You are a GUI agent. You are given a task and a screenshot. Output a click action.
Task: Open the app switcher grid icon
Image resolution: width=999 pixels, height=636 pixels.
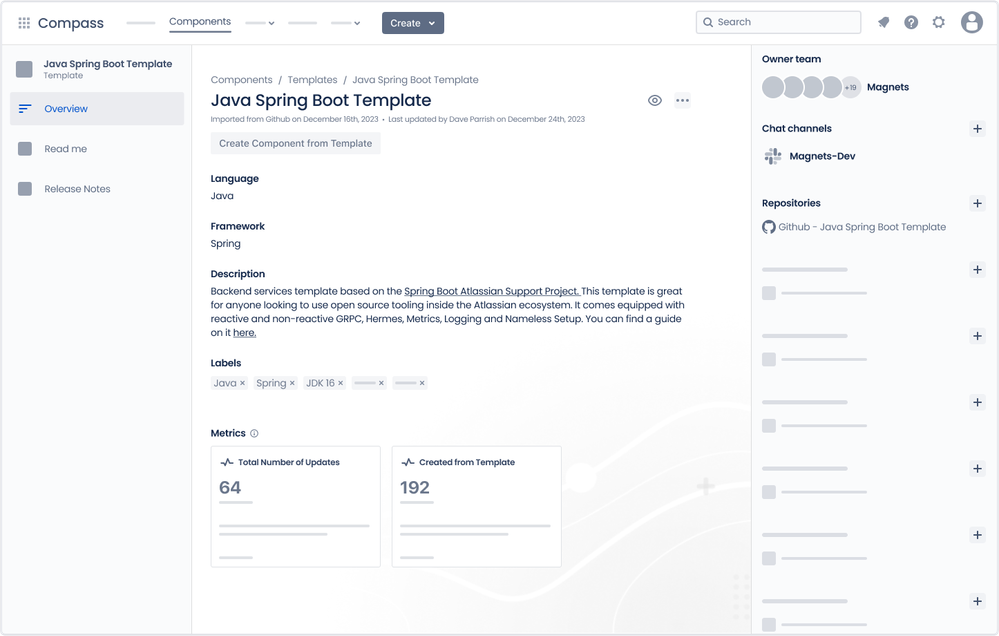24,23
